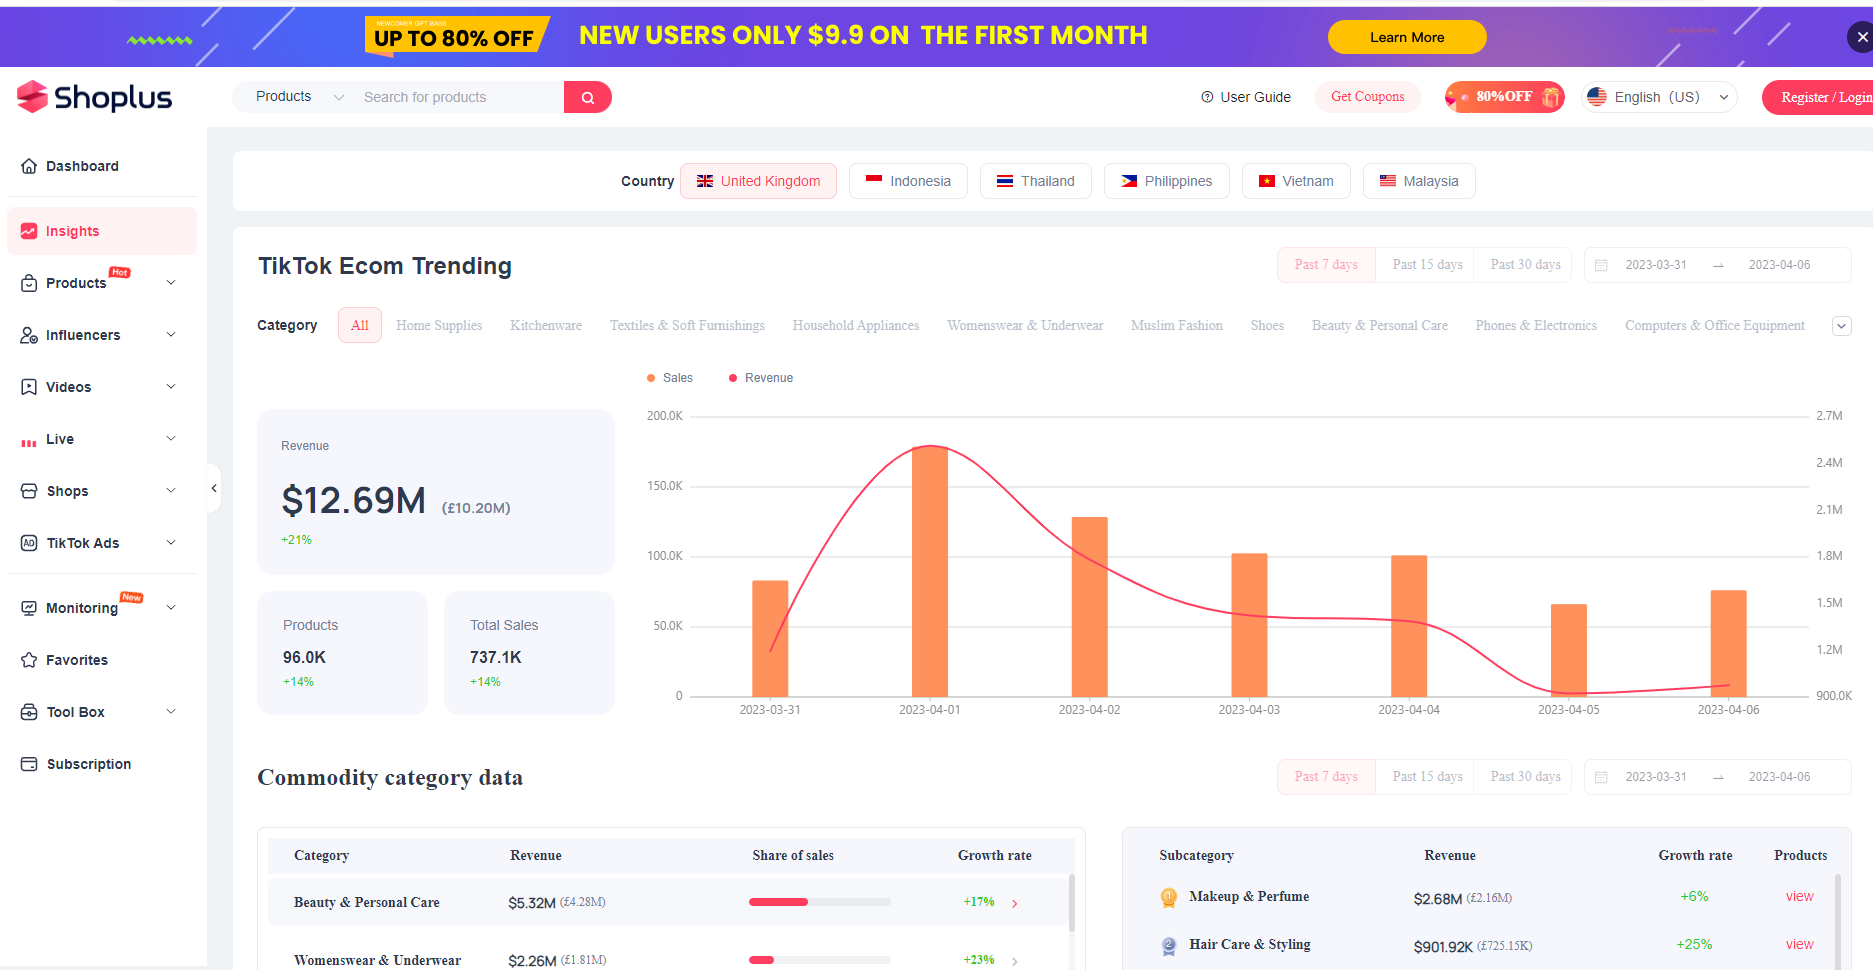Viewport: 1873px width, 970px height.
Task: Expand the Products search category dropdown
Action: pyautogui.click(x=295, y=96)
